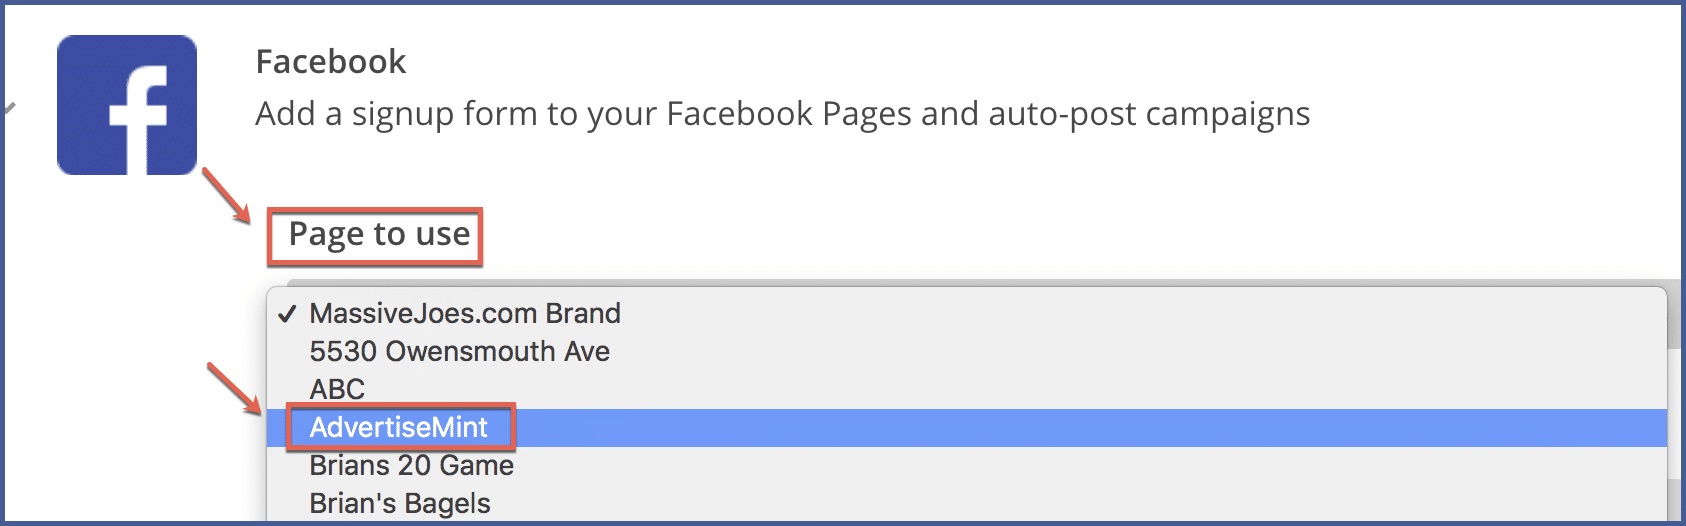This screenshot has width=1686, height=526.
Task: Click the Facebook integration heading
Action: pos(331,62)
